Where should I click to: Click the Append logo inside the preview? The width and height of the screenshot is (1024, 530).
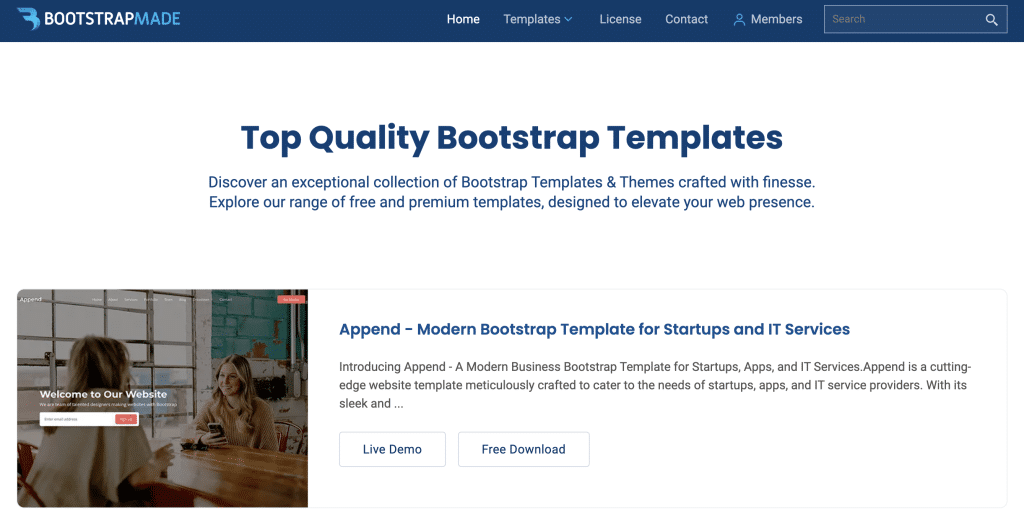click(x=30, y=299)
